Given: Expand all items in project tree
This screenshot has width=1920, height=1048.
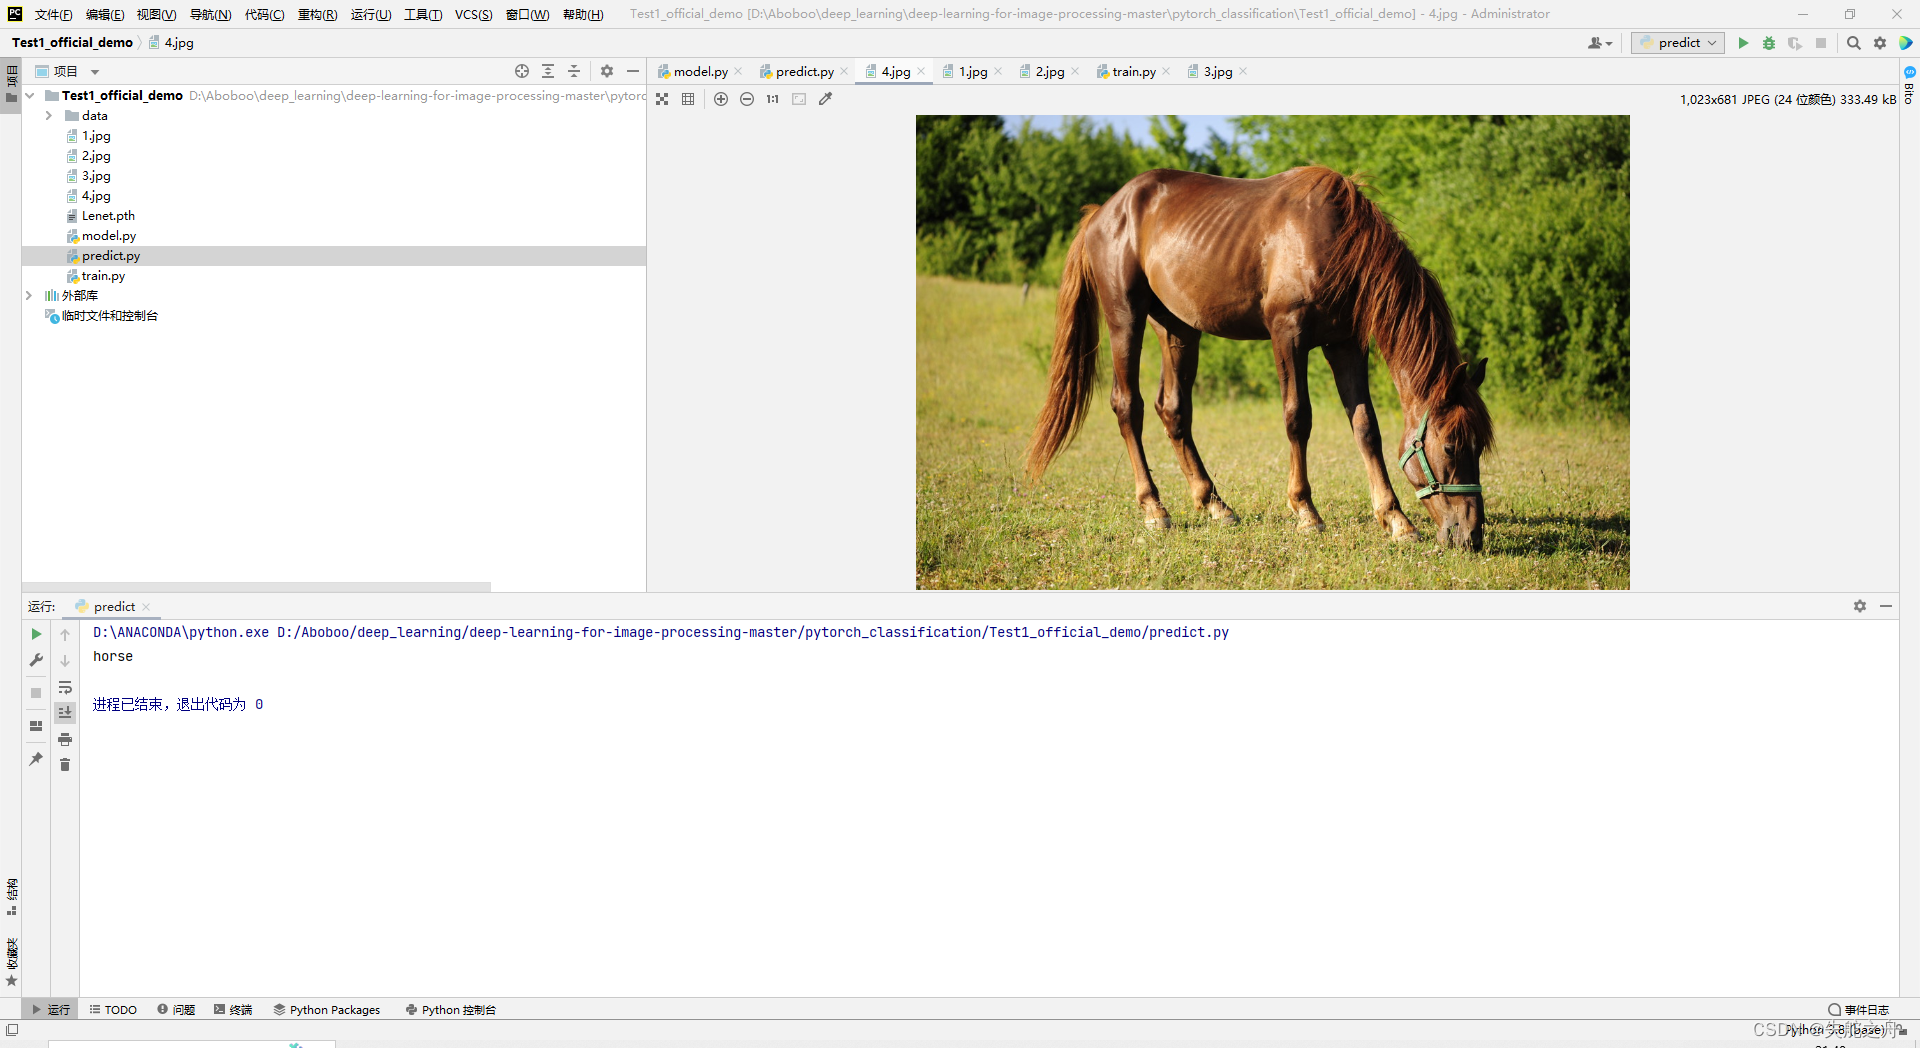Looking at the screenshot, I should 548,71.
